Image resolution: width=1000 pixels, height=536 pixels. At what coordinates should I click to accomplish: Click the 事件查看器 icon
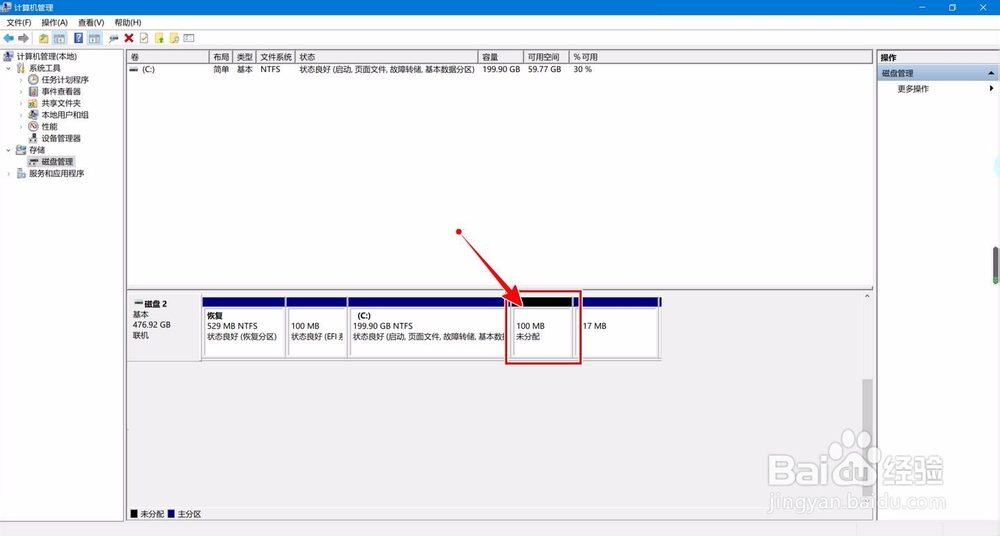[33, 91]
